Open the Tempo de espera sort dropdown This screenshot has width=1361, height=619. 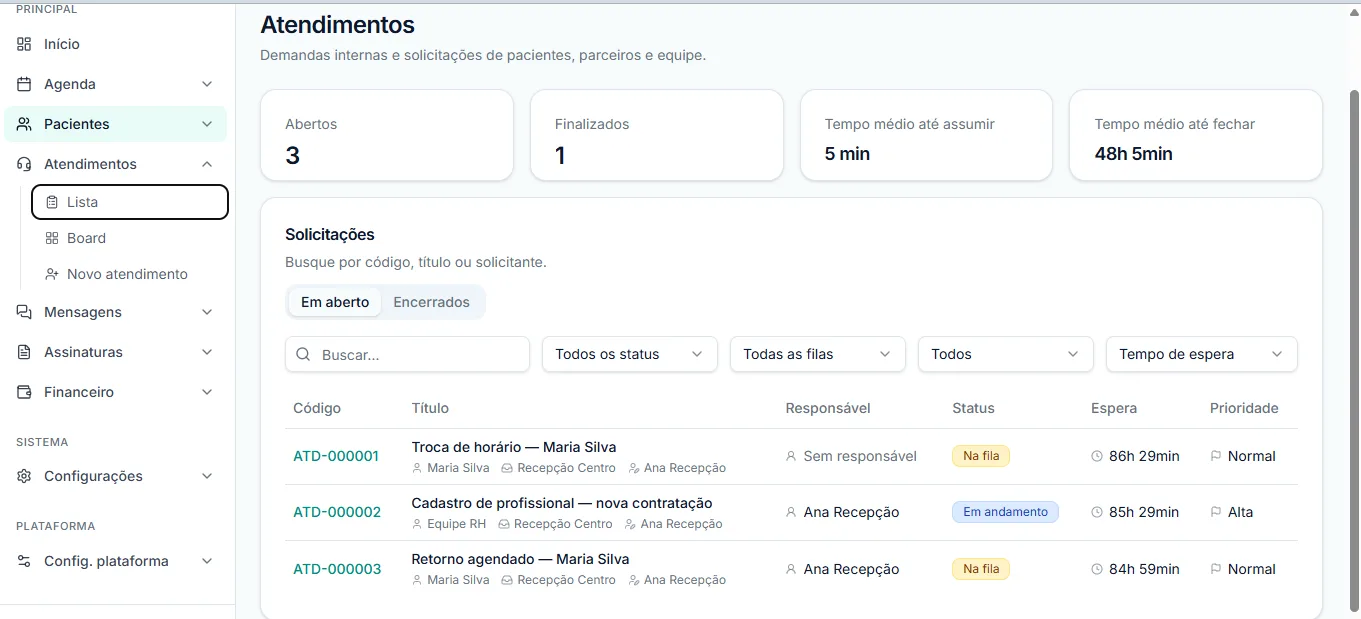(1202, 354)
